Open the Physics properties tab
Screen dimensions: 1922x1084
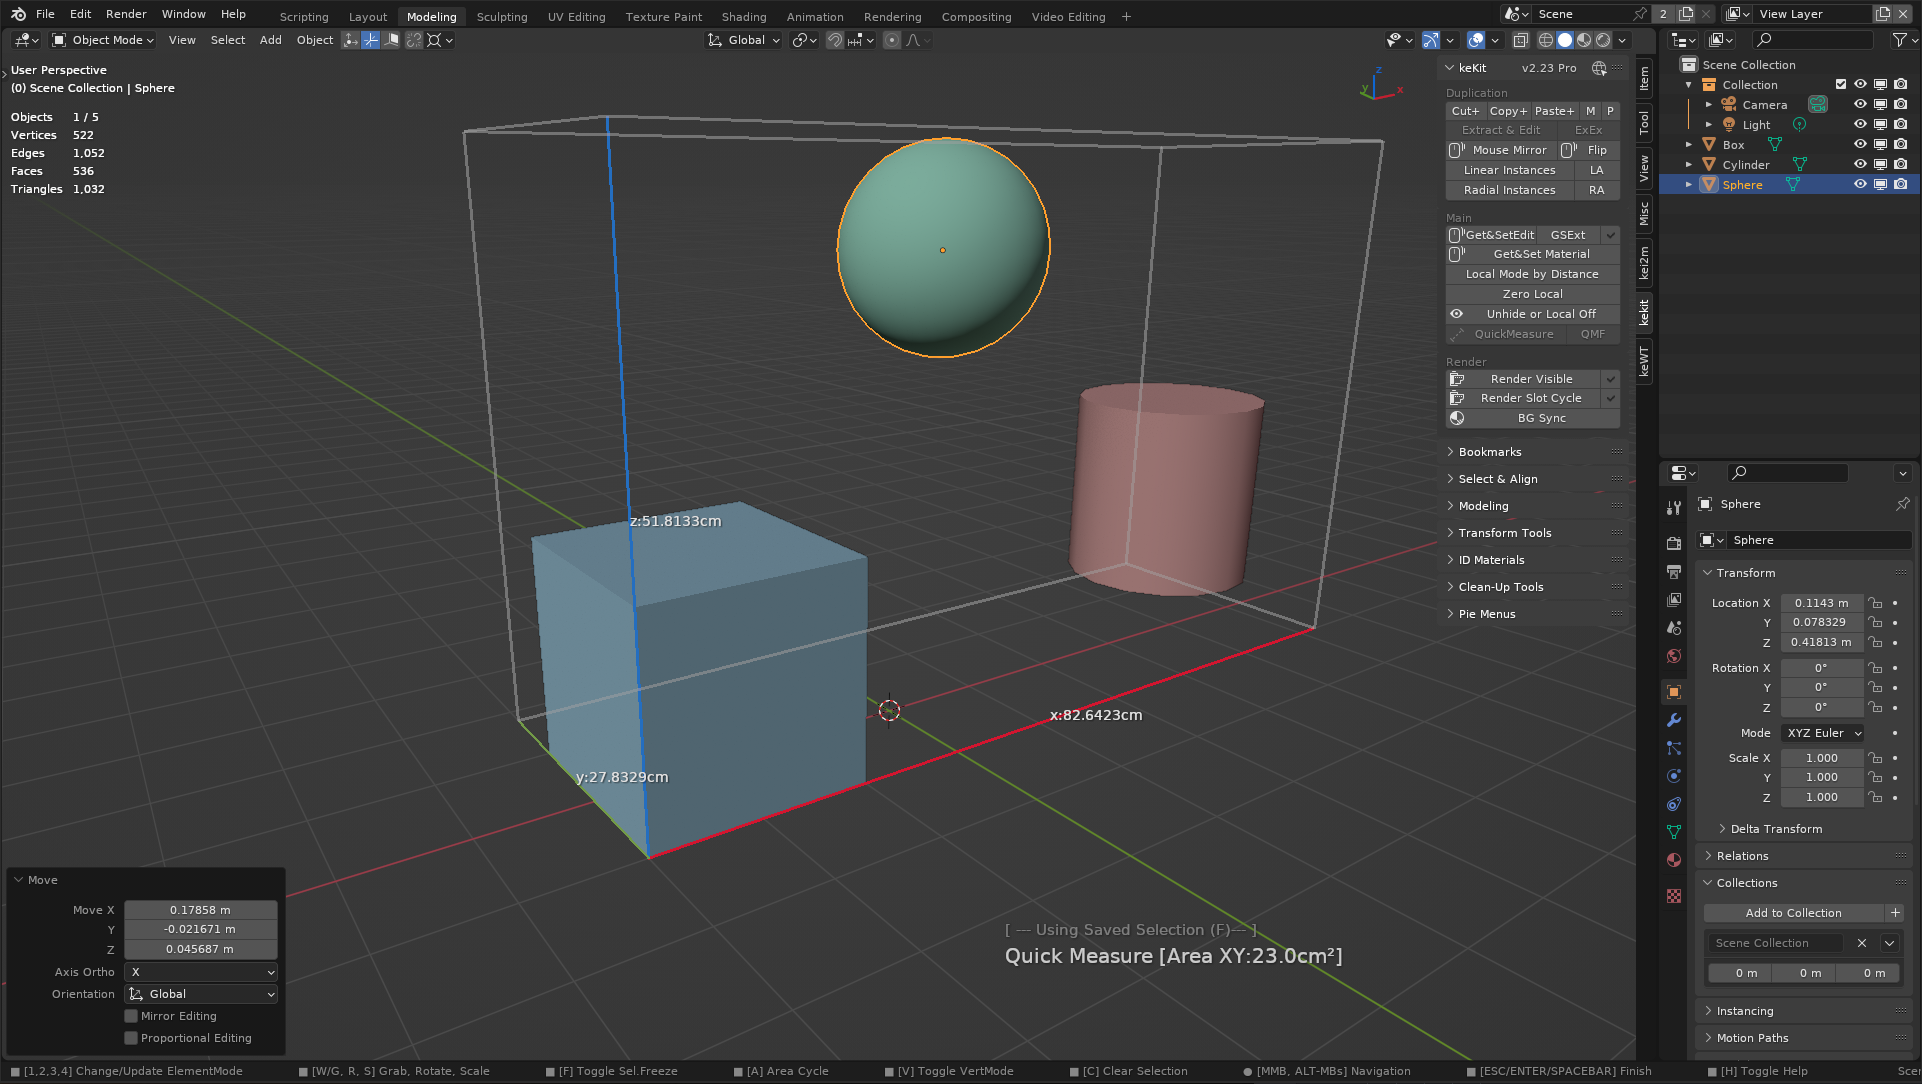[x=1674, y=776]
